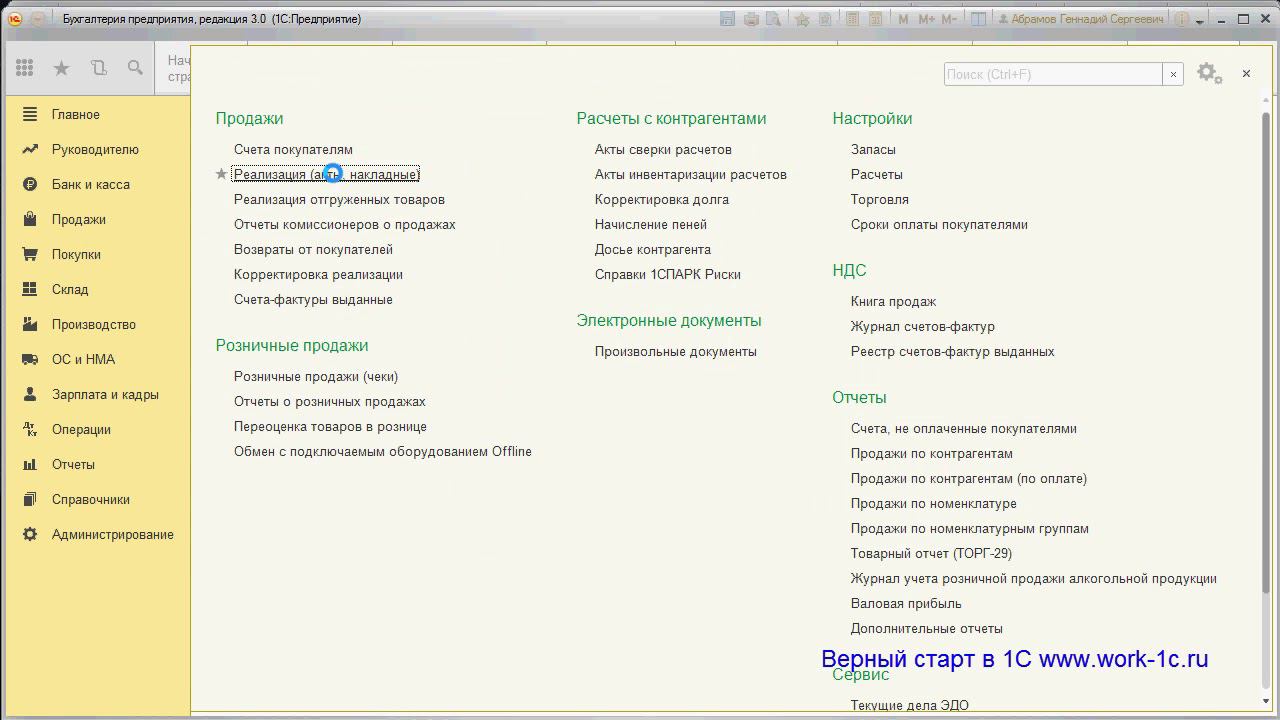Viewport: 1280px width, 720px height.
Task: Open Валовая прибыль report
Action: (x=906, y=603)
